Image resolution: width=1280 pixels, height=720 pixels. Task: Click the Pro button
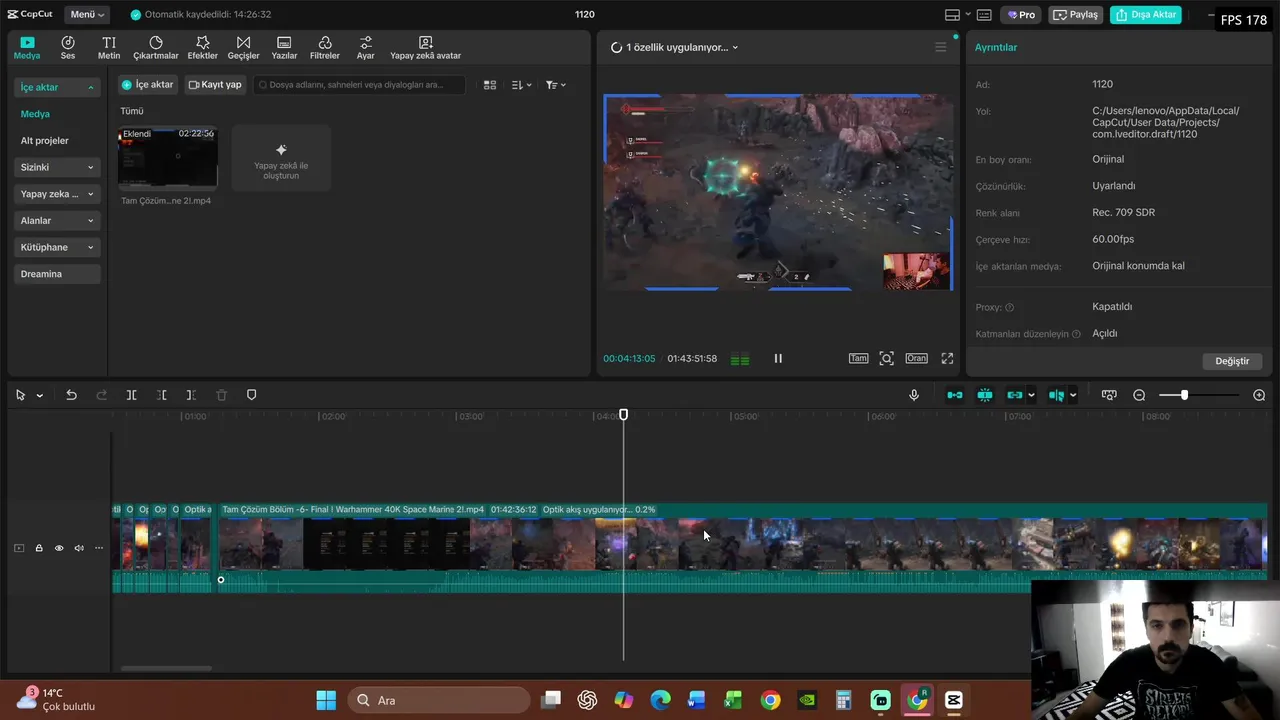(1021, 15)
